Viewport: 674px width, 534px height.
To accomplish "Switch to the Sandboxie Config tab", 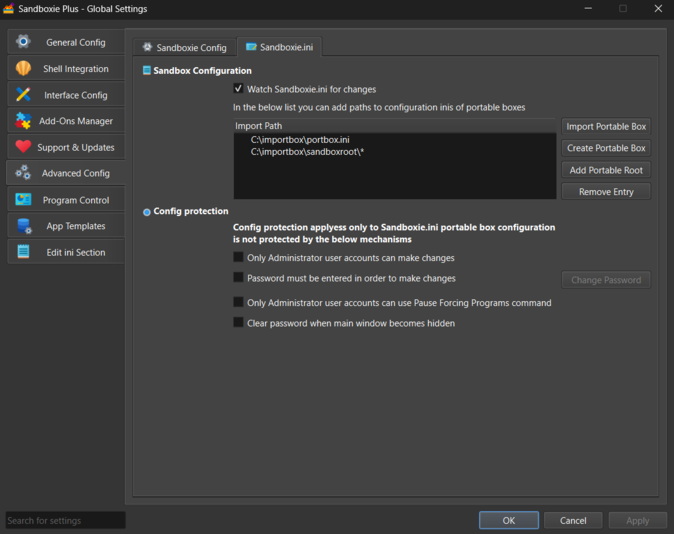I will [185, 47].
